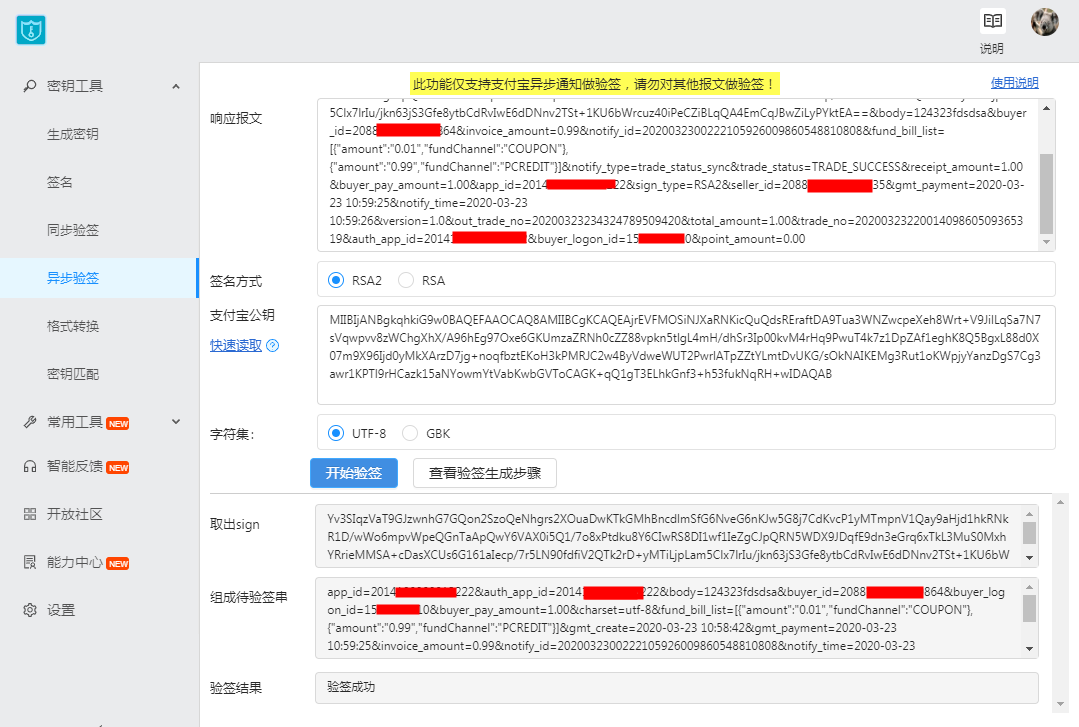Click the yellow notice about 异步通知验签

(x=595, y=84)
